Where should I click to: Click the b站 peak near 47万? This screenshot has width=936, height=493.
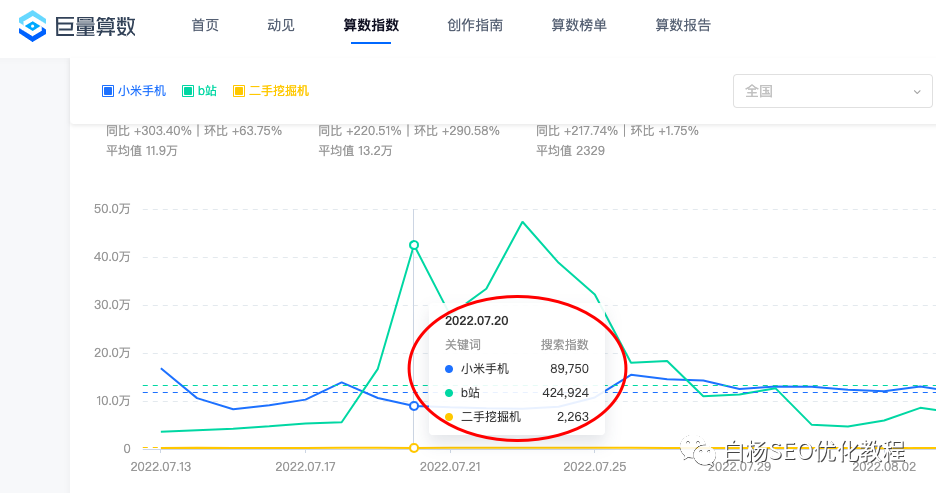point(522,222)
